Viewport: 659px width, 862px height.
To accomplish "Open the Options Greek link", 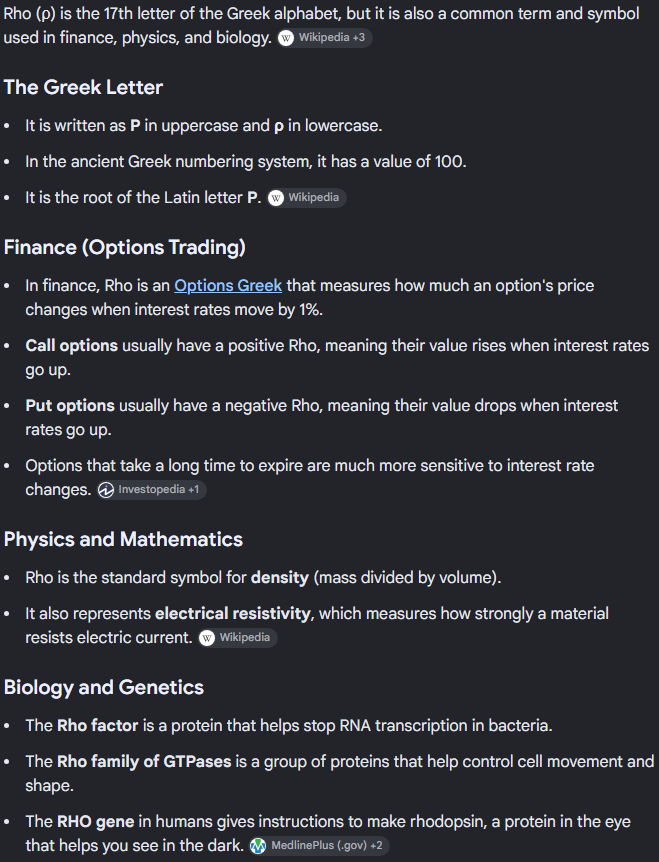I will [228, 285].
